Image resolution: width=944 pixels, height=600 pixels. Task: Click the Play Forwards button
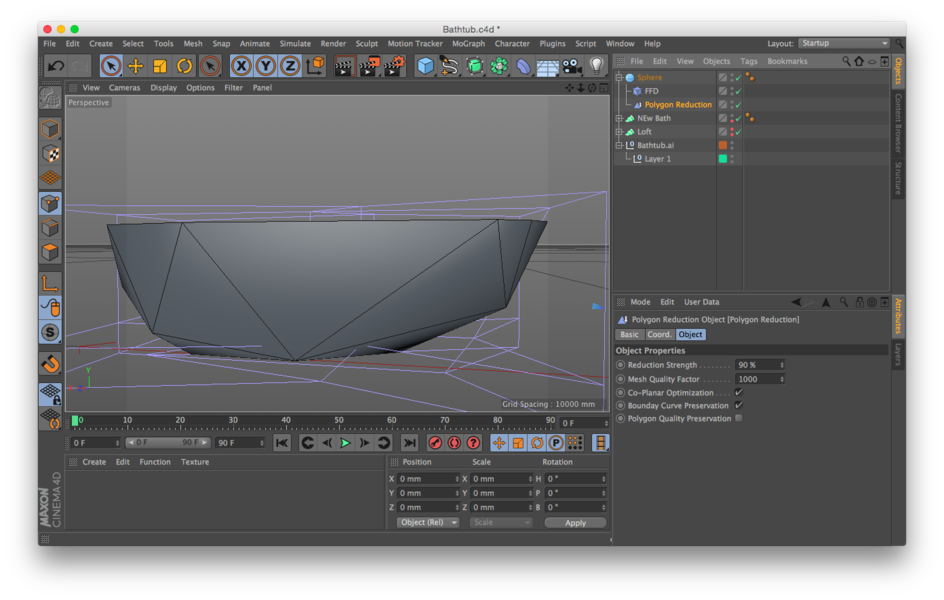[x=345, y=443]
